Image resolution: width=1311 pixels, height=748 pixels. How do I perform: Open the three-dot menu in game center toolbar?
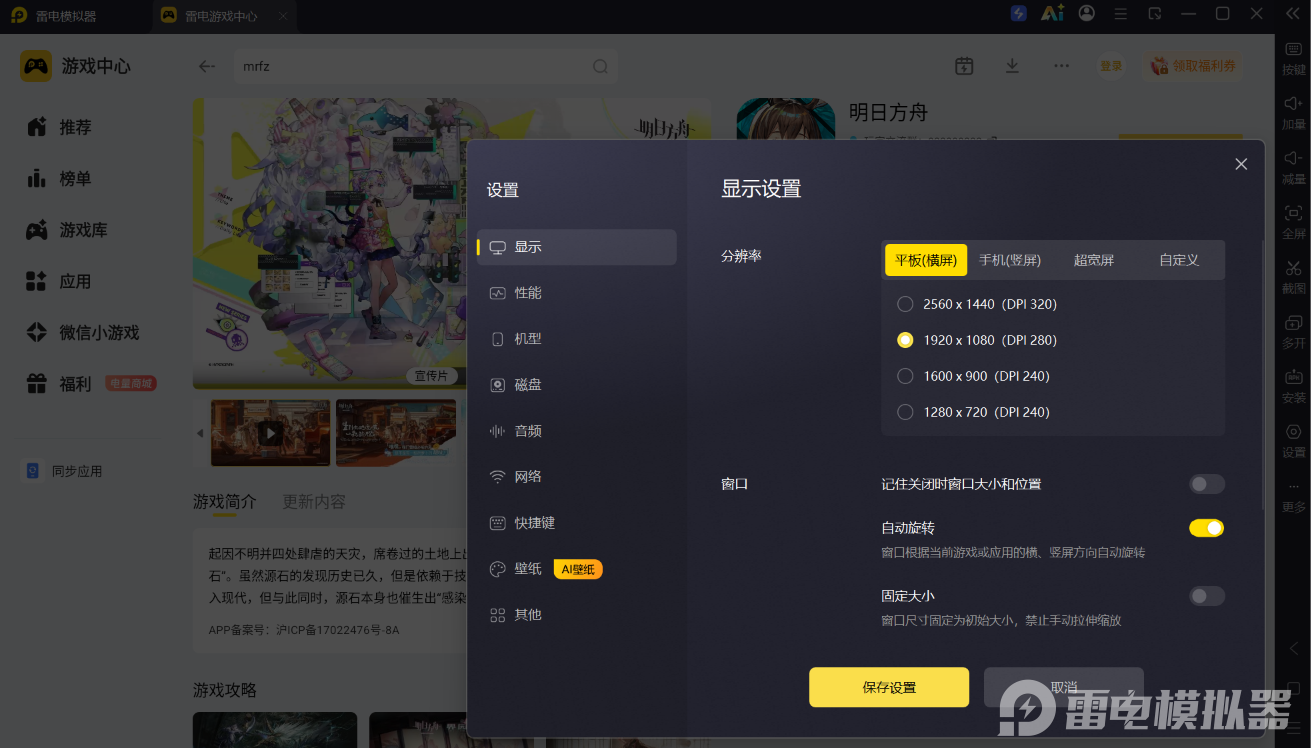[1062, 66]
